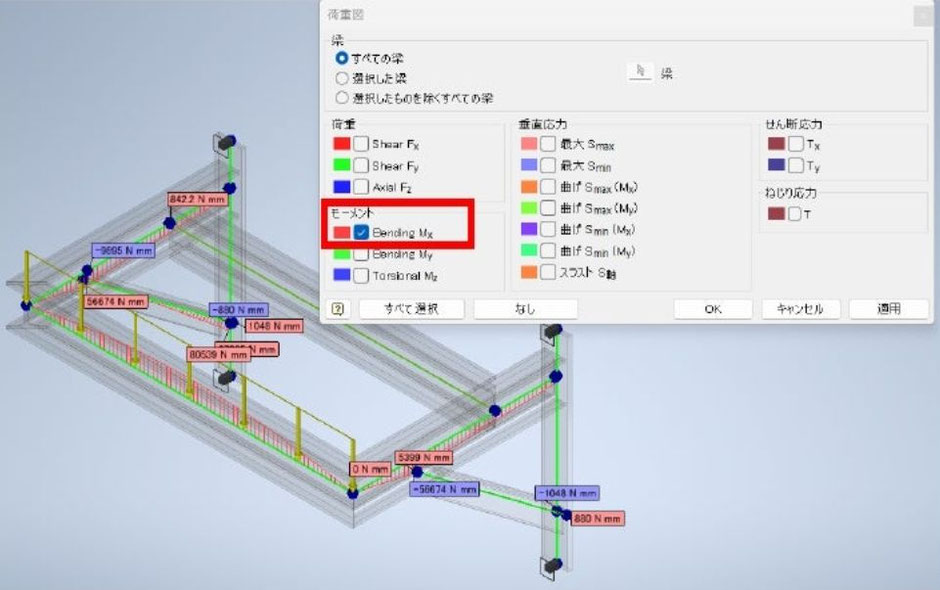Select the すべての梁 radio button
This screenshot has width=940, height=590.
342,58
